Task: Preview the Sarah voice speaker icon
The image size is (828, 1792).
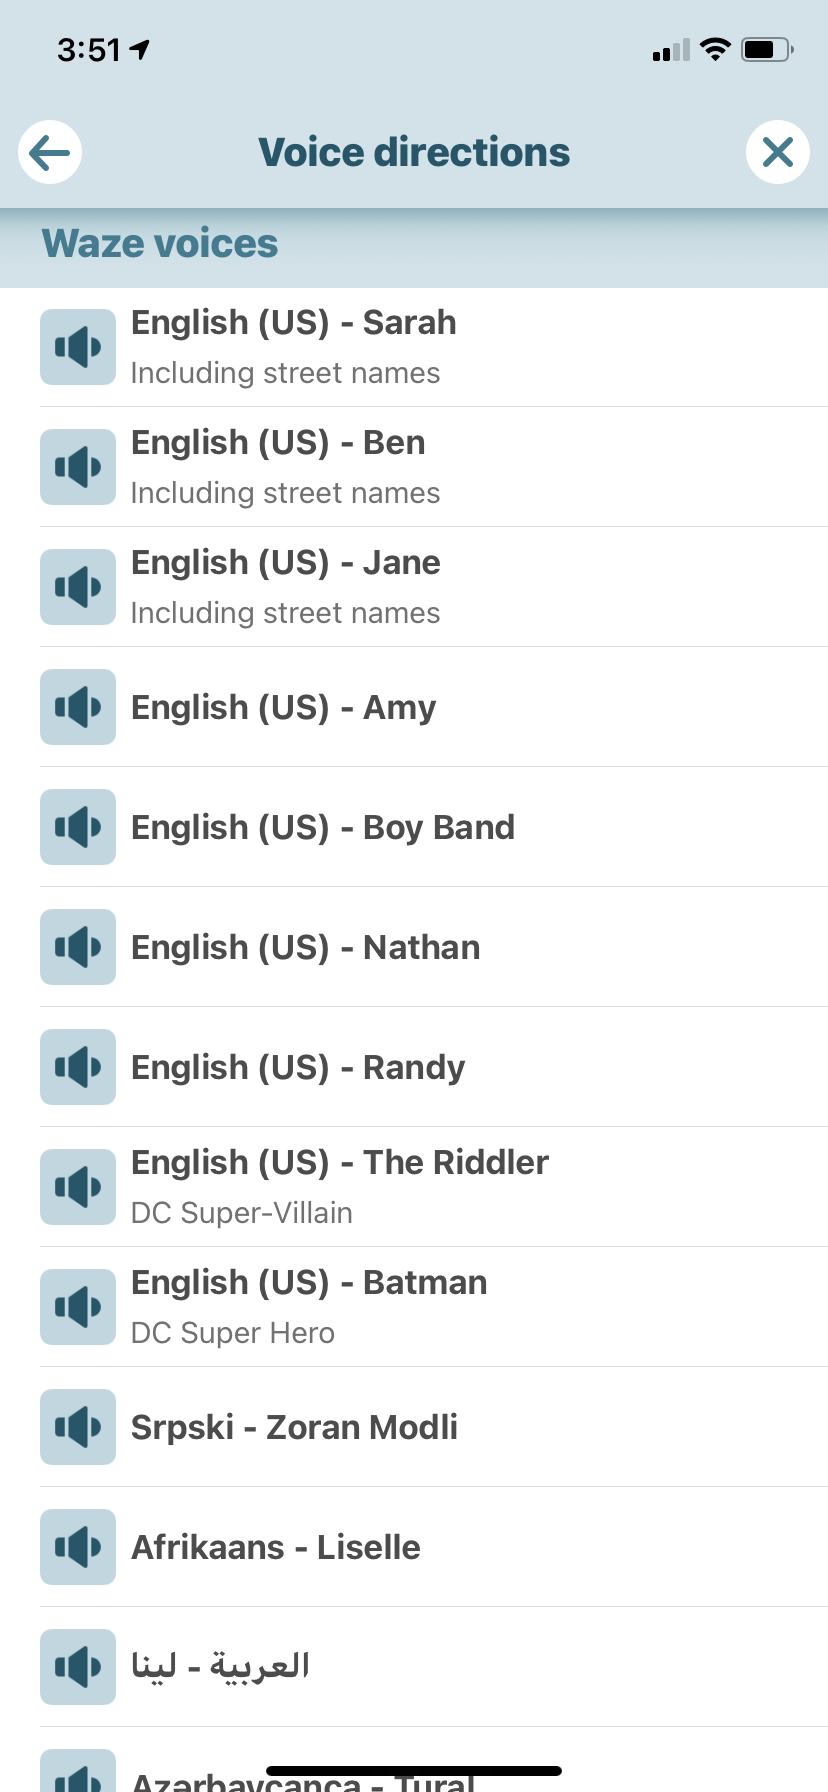Action: click(x=78, y=347)
